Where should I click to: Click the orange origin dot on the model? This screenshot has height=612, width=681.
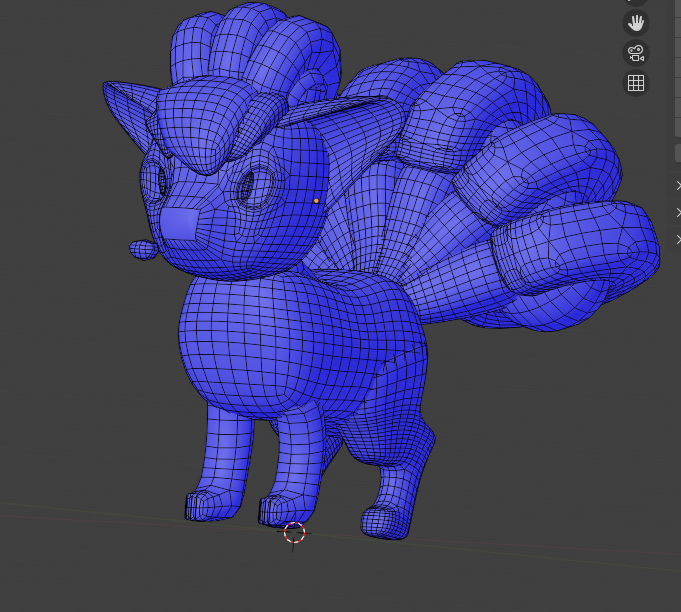316,201
